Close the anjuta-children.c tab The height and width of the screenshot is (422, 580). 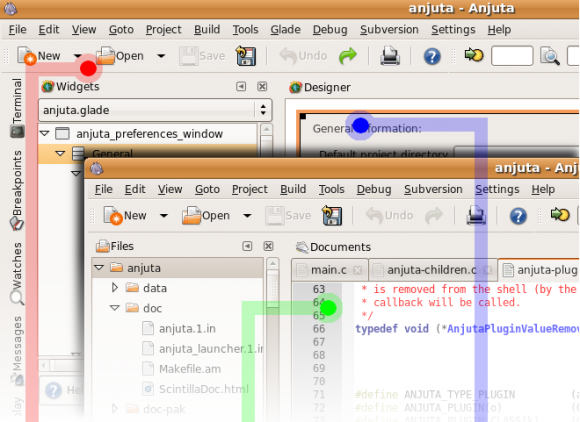(x=488, y=270)
